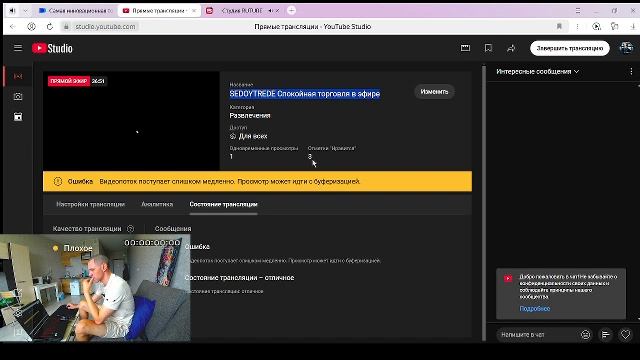Click the browser media play toolbar icon

point(596,27)
